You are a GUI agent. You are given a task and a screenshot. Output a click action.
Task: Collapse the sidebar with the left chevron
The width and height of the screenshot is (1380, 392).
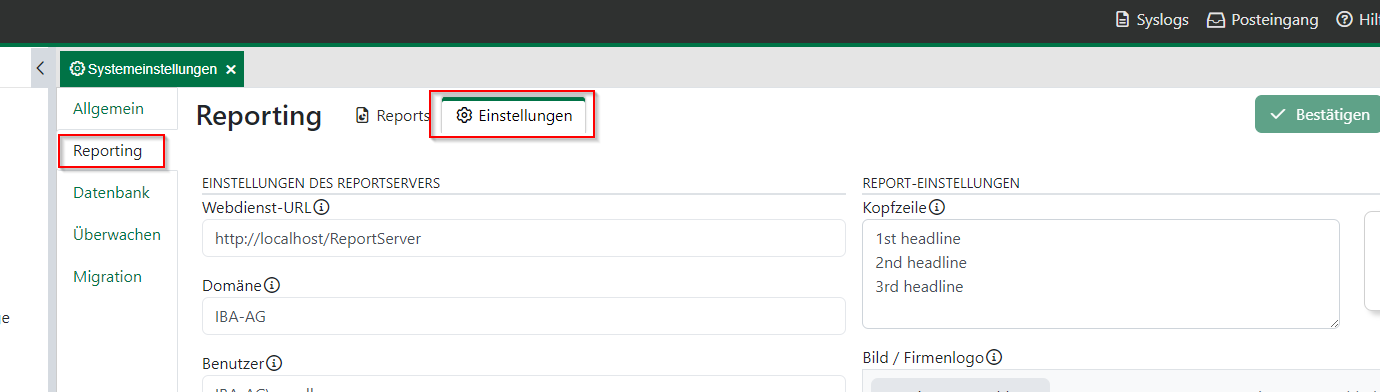40,69
